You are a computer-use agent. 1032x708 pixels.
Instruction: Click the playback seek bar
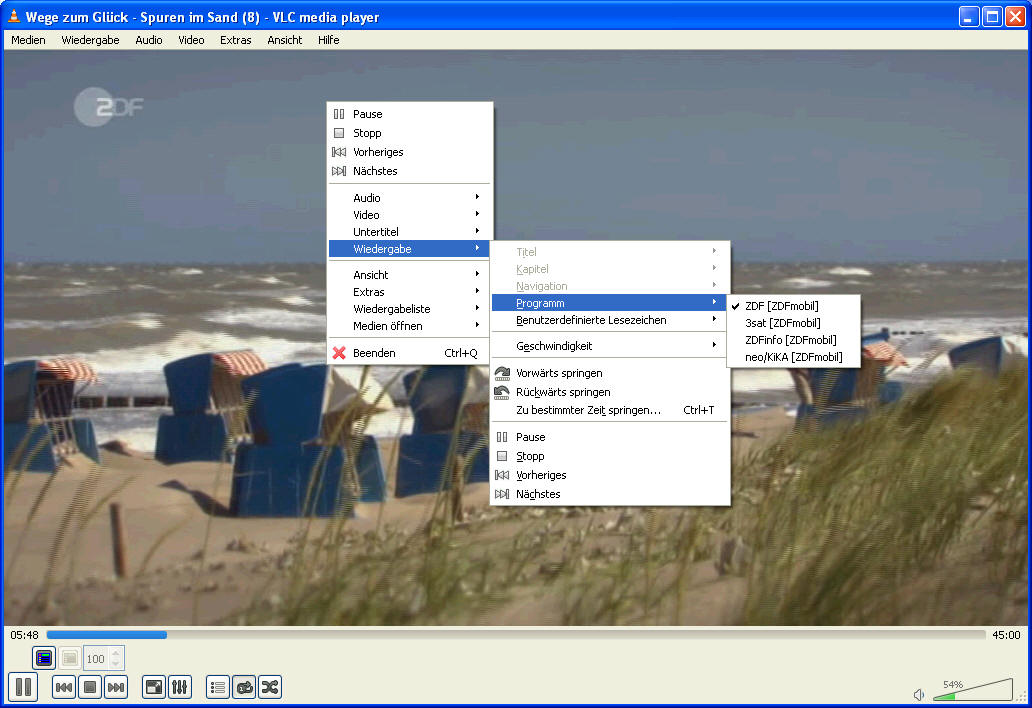coord(516,635)
